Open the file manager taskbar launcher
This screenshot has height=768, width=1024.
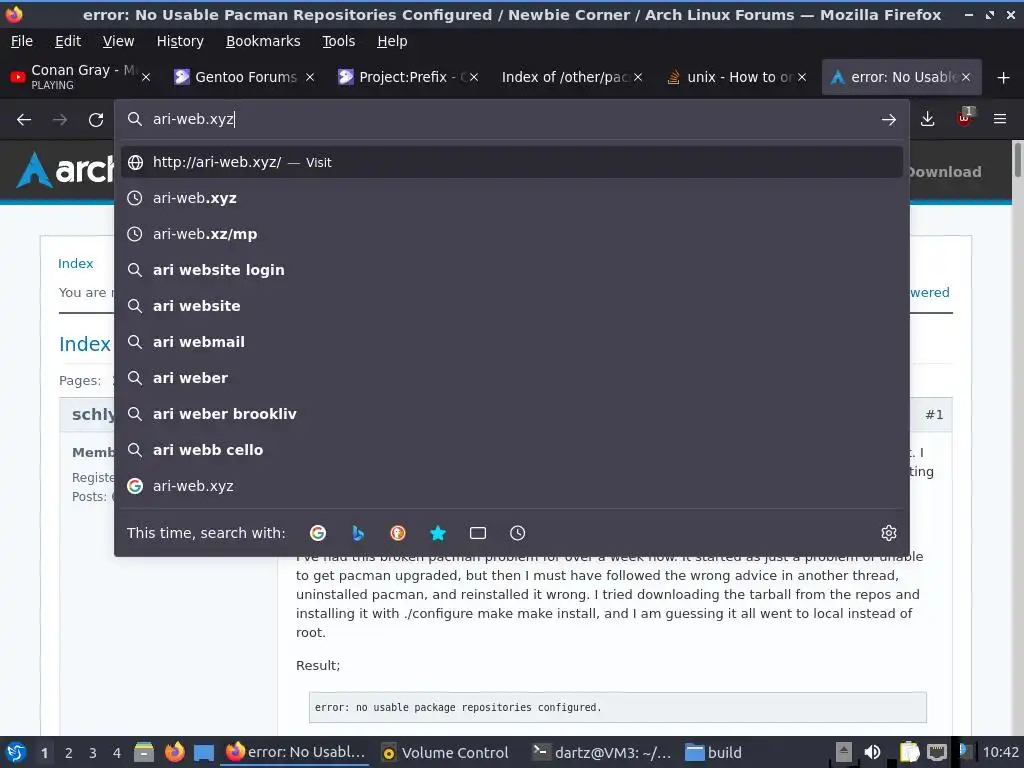click(144, 752)
